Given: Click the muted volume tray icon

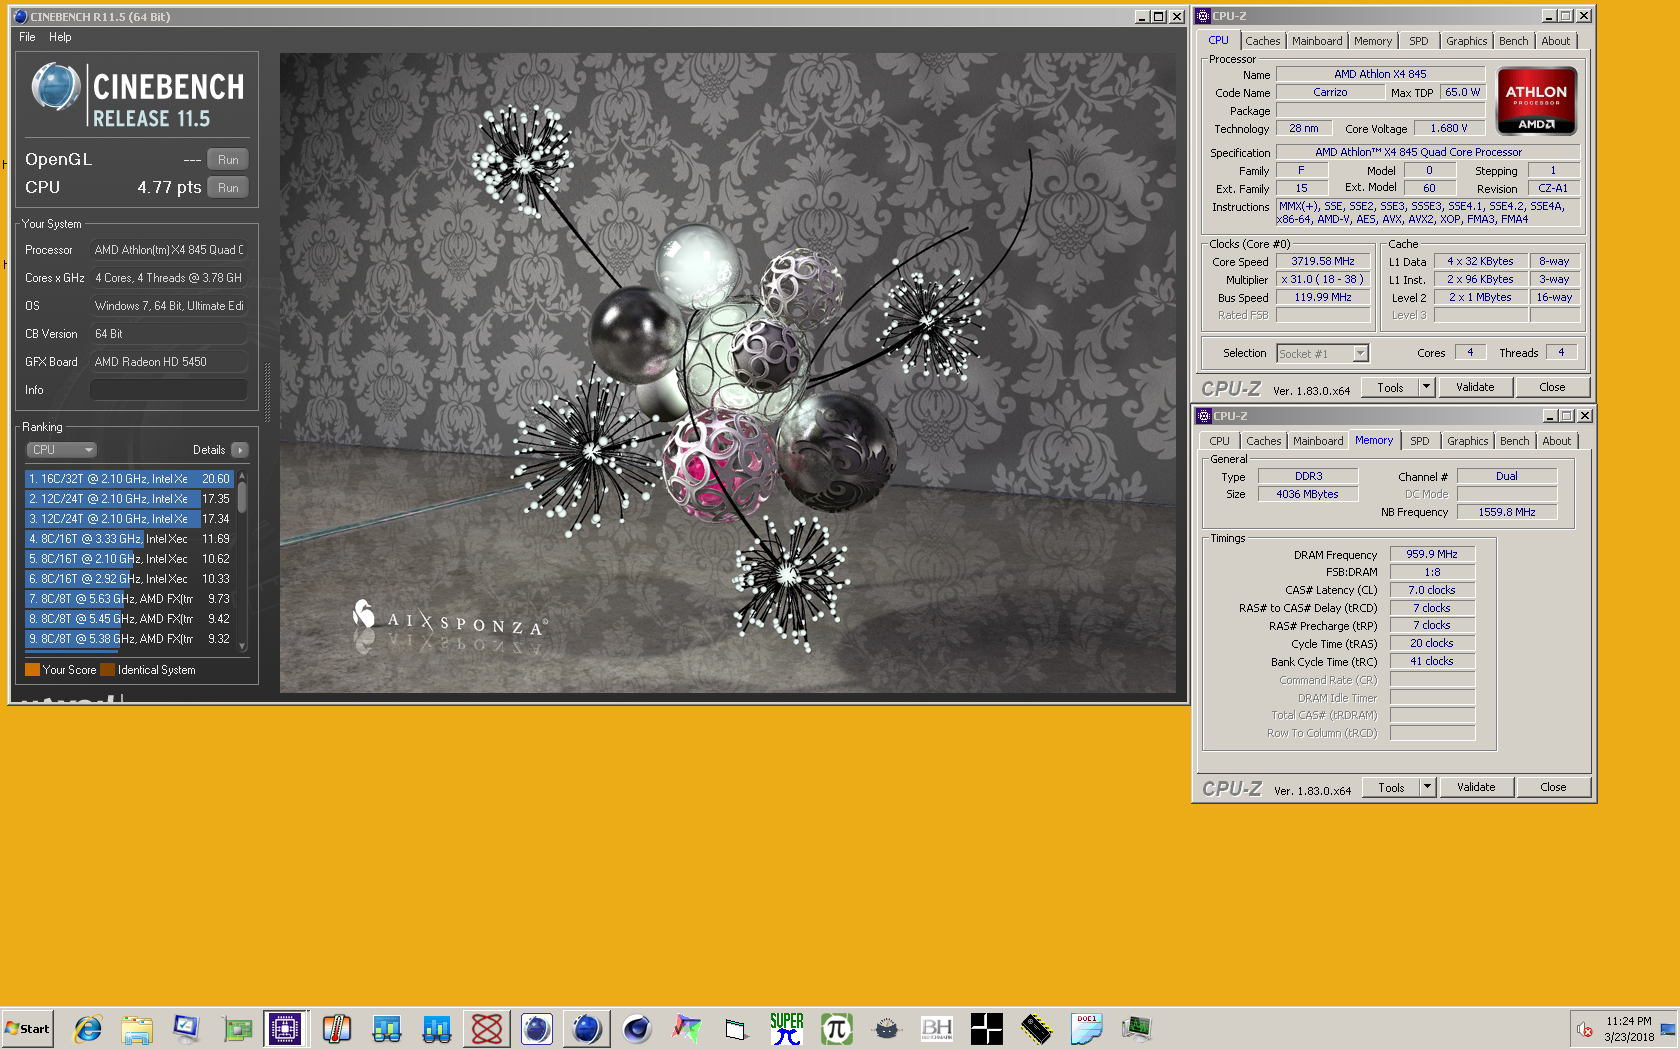Looking at the screenshot, I should [1585, 1029].
